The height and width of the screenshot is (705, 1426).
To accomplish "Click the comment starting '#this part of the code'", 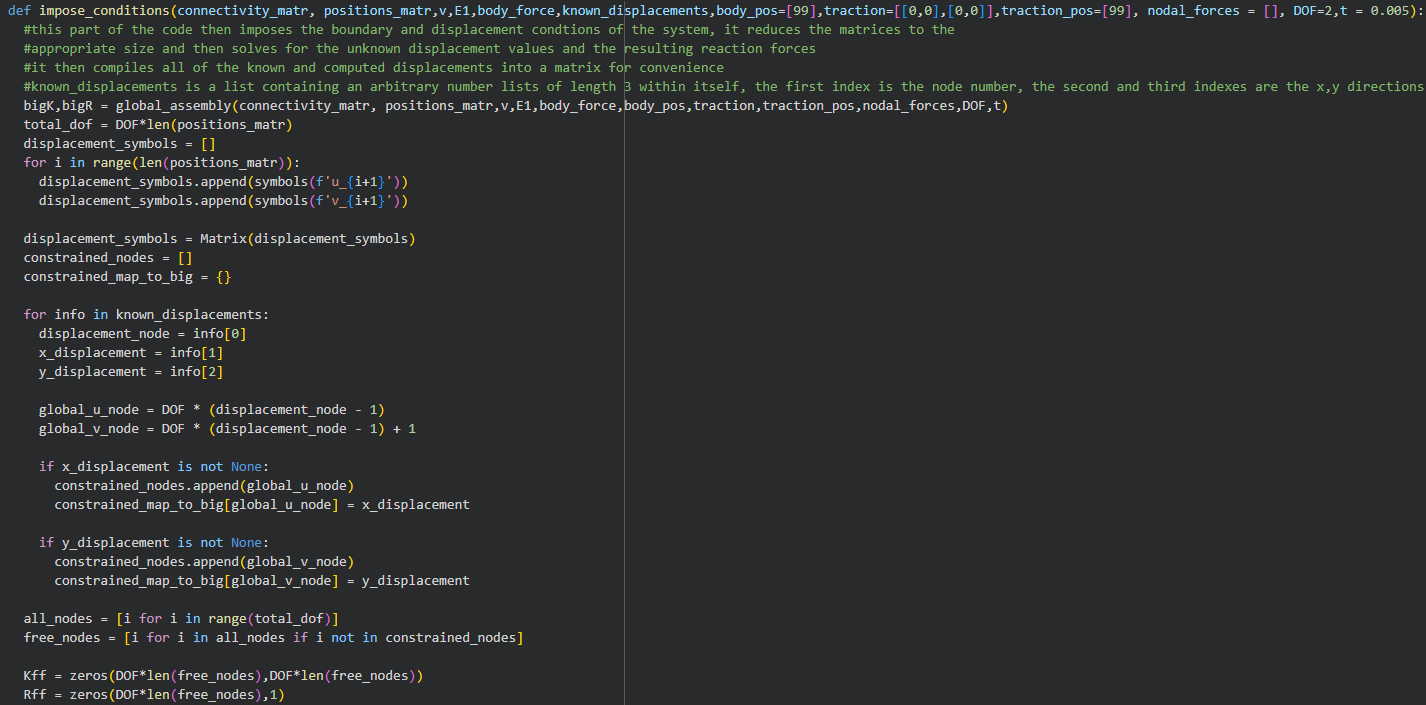I will tap(489, 30).
